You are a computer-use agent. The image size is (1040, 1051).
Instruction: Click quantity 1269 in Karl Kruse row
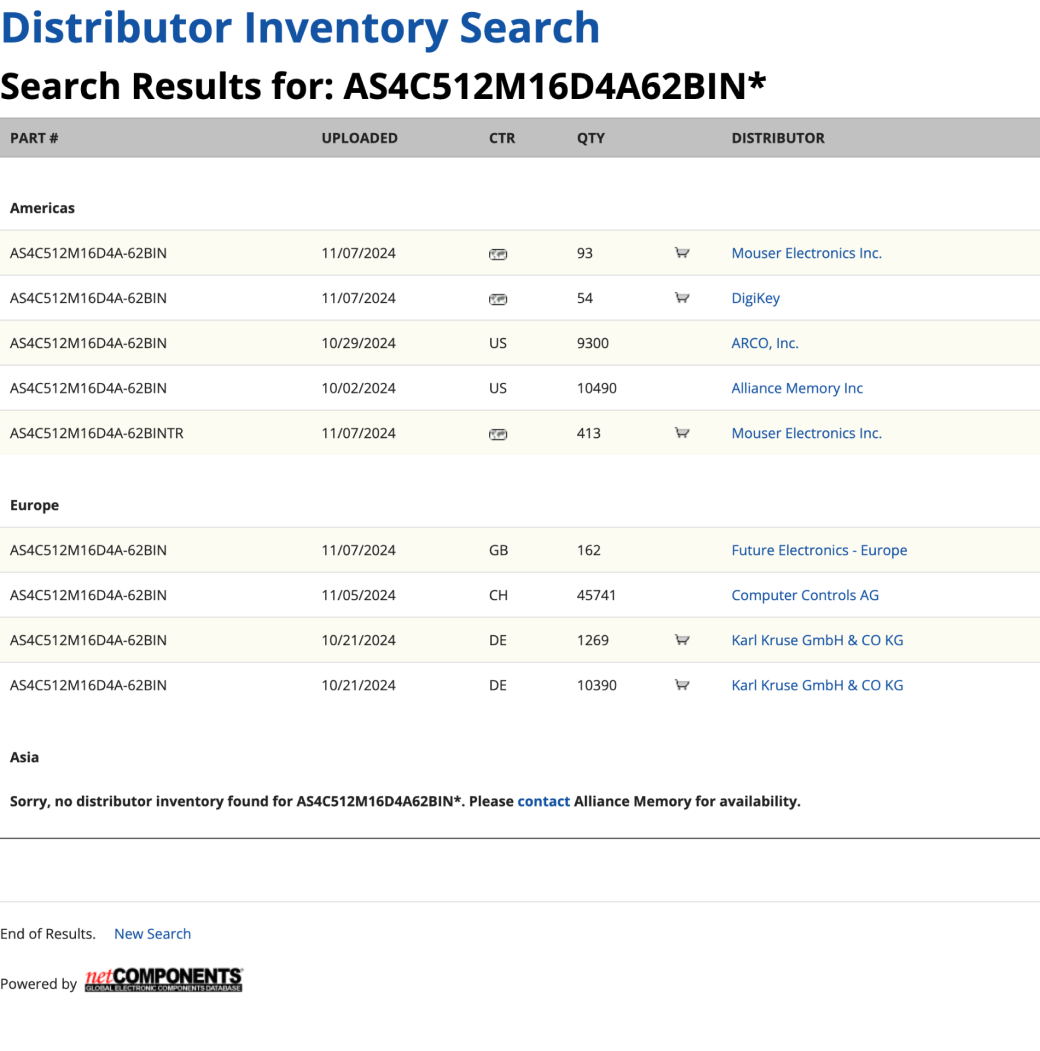click(592, 640)
